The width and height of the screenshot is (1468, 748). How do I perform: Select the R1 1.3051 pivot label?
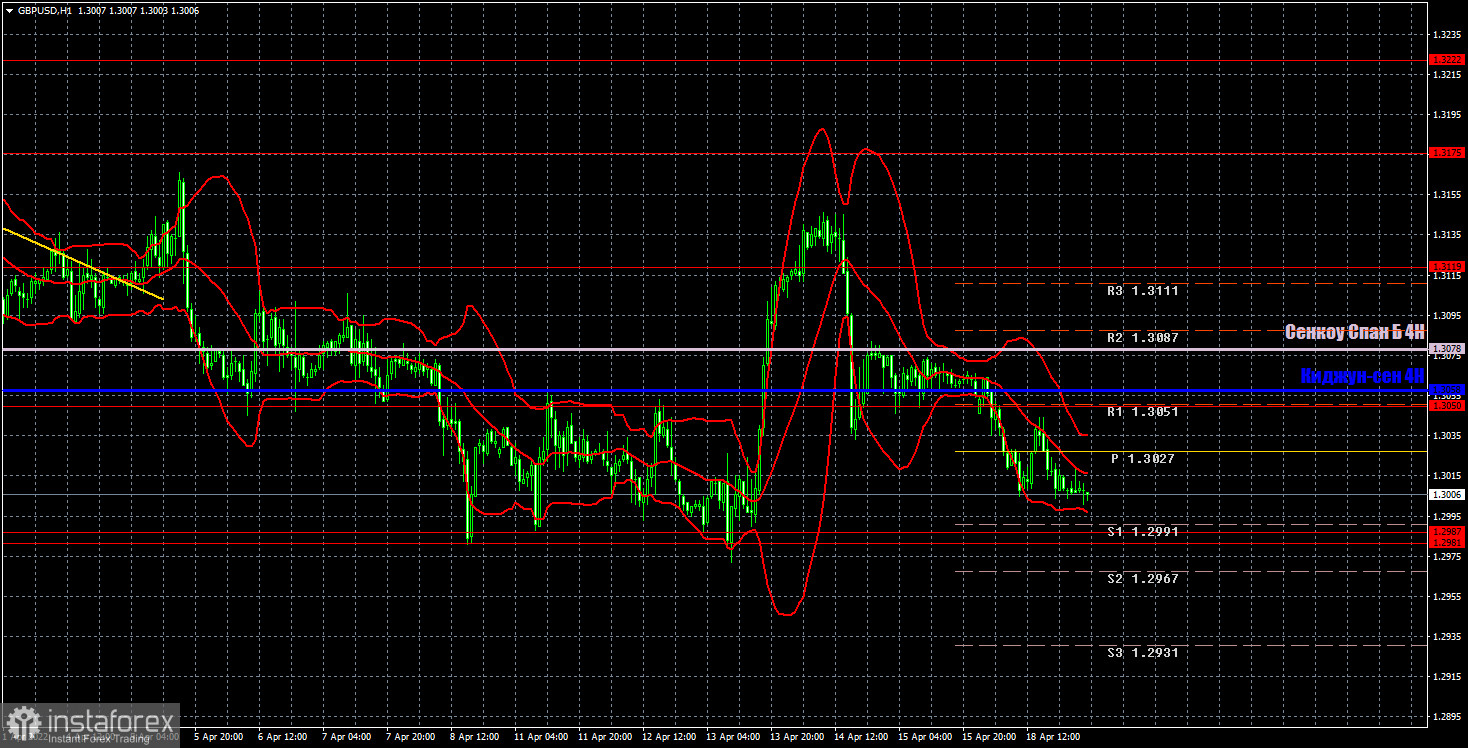[x=1142, y=411]
